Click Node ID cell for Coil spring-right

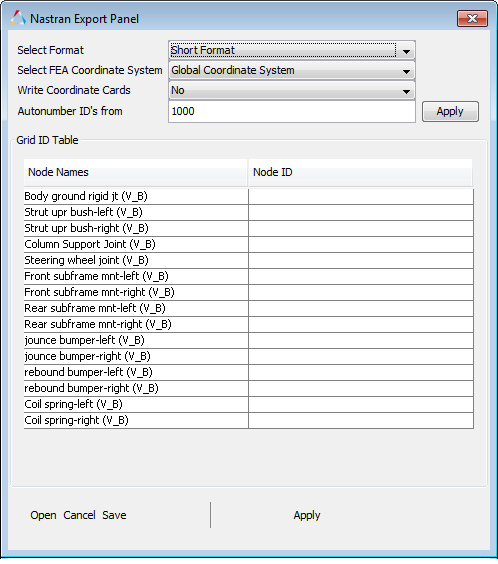coord(361,420)
